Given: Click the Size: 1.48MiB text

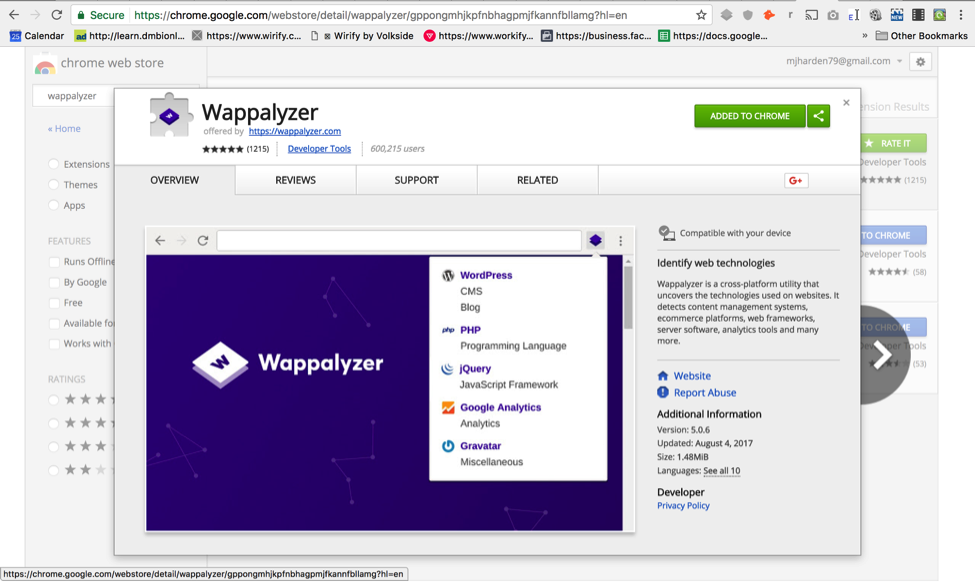Looking at the screenshot, I should tap(683, 457).
